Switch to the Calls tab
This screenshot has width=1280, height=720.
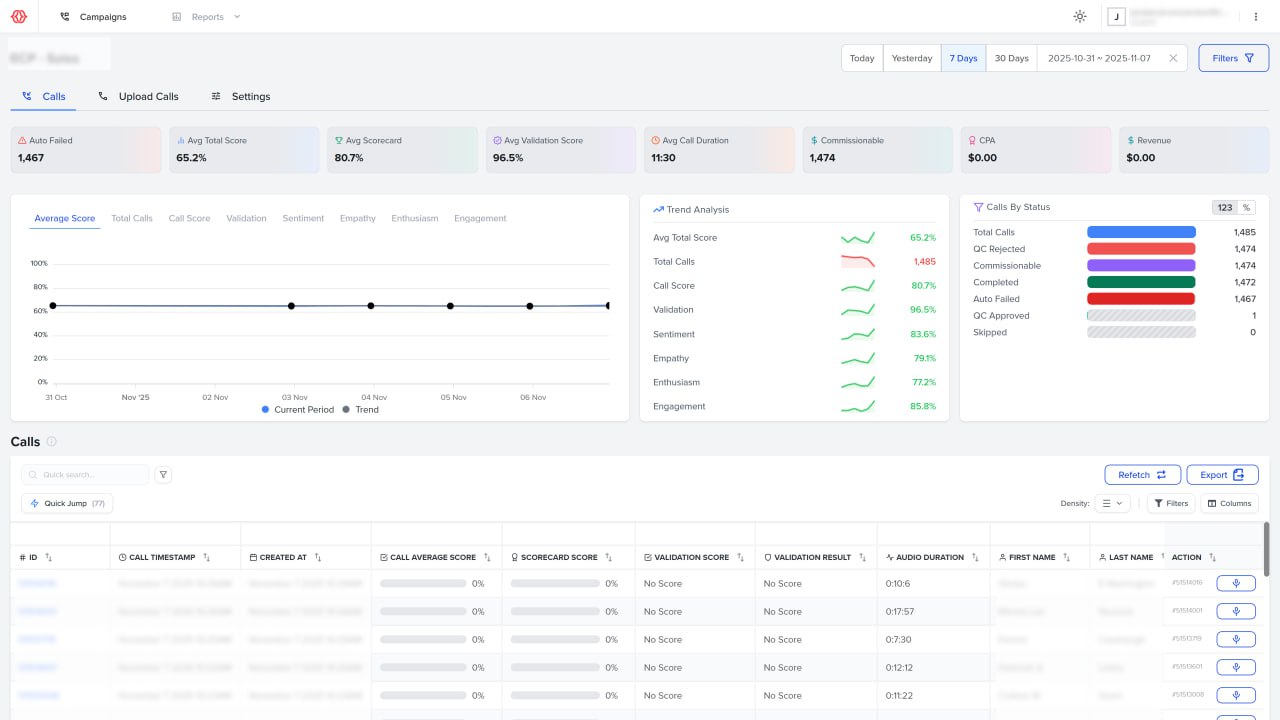tap(43, 97)
